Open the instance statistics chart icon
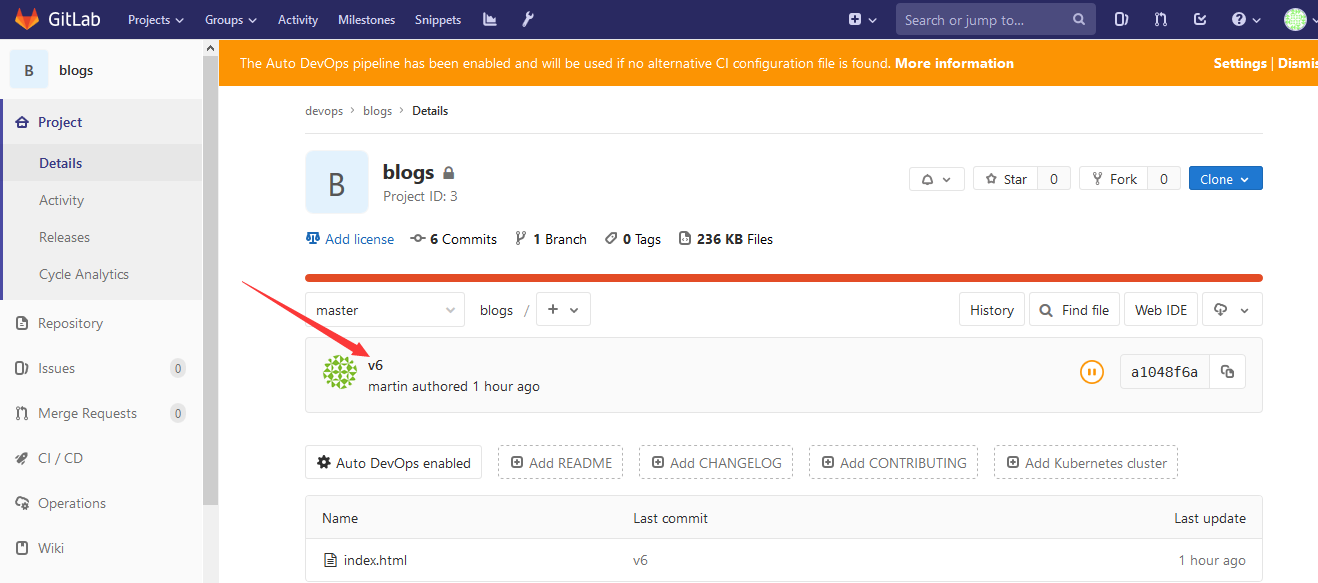 pos(489,20)
